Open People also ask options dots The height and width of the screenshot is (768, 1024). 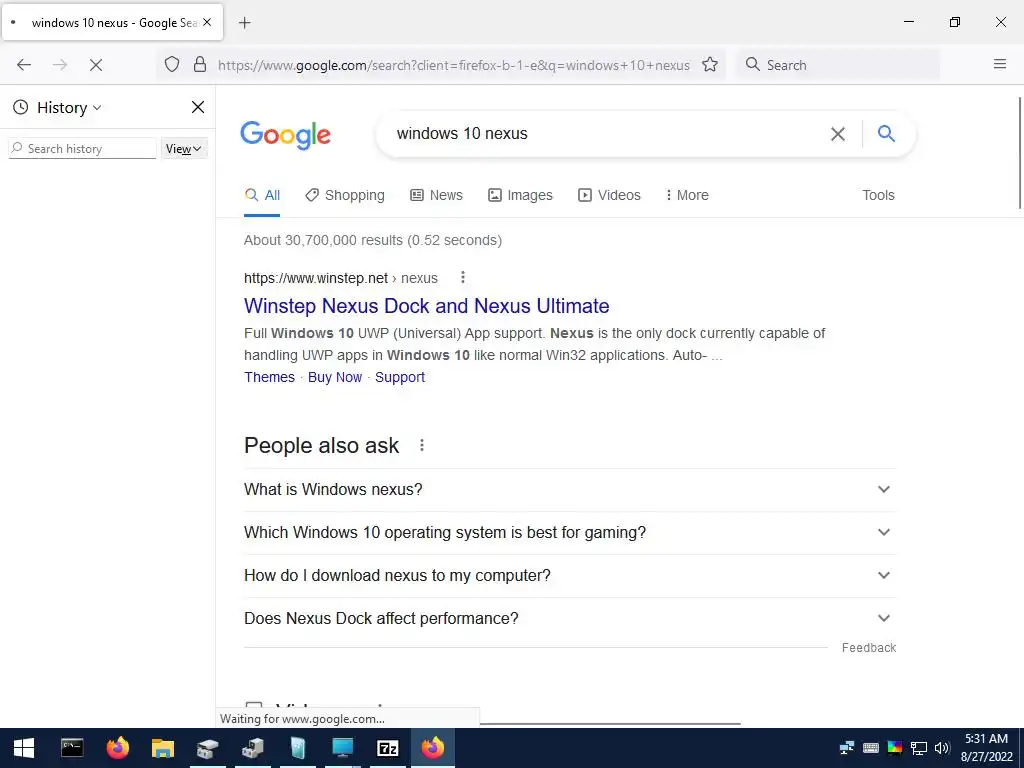coord(422,445)
